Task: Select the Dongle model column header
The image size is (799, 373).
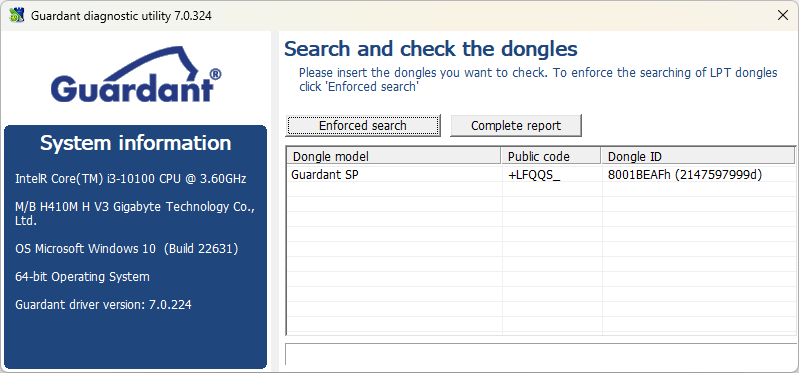Action: [394, 156]
